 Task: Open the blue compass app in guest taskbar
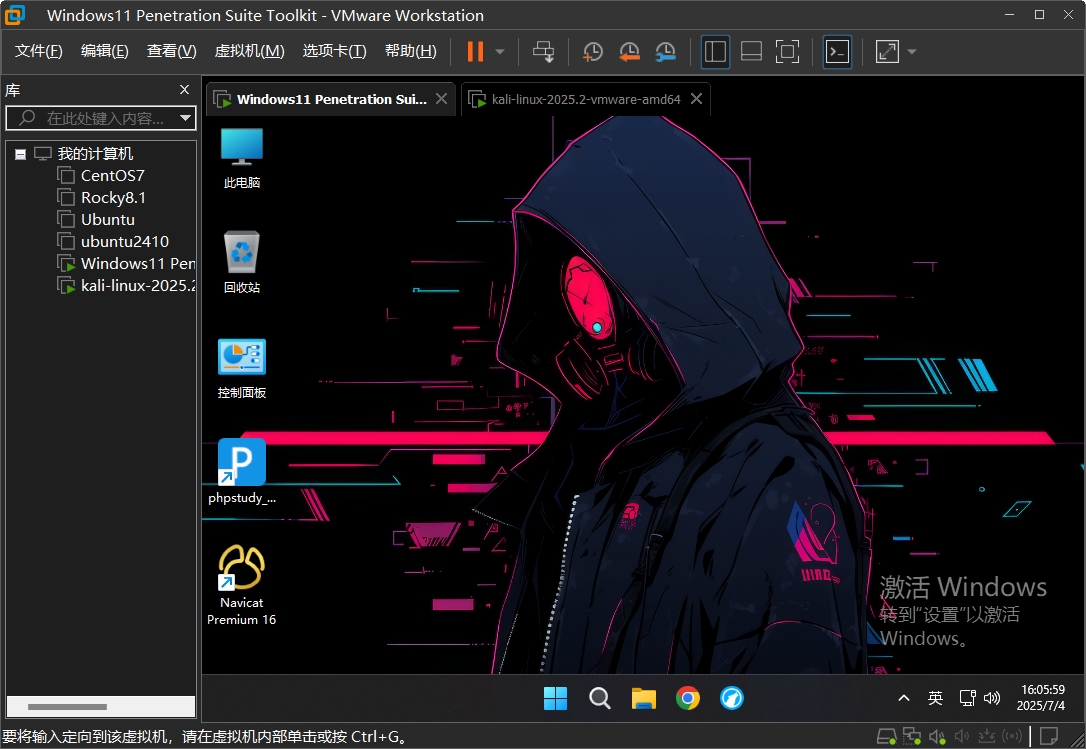click(731, 698)
